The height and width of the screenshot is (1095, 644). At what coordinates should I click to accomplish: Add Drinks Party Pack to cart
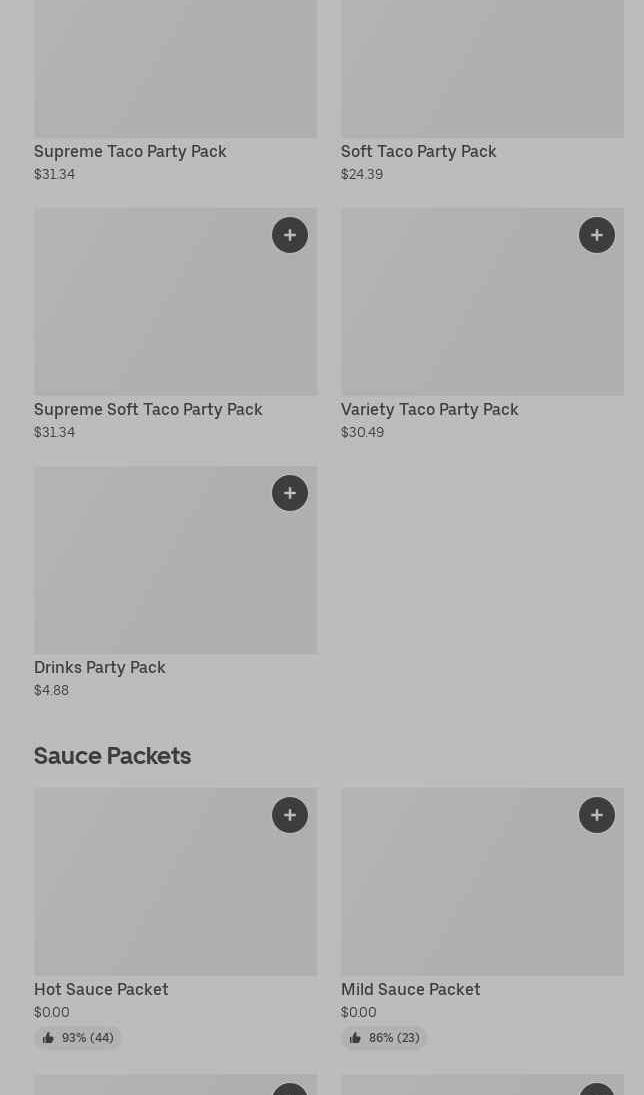pyautogui.click(x=290, y=493)
